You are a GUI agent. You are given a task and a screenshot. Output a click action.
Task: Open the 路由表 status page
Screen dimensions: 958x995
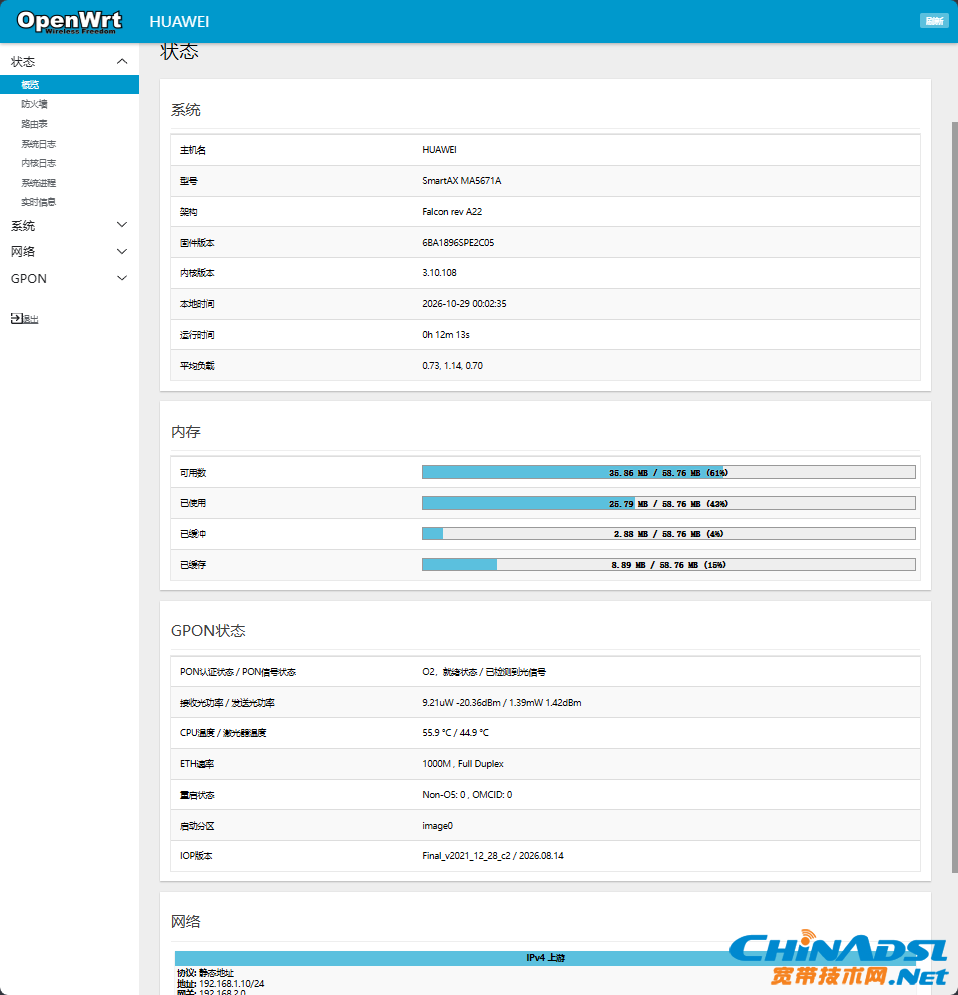34,124
